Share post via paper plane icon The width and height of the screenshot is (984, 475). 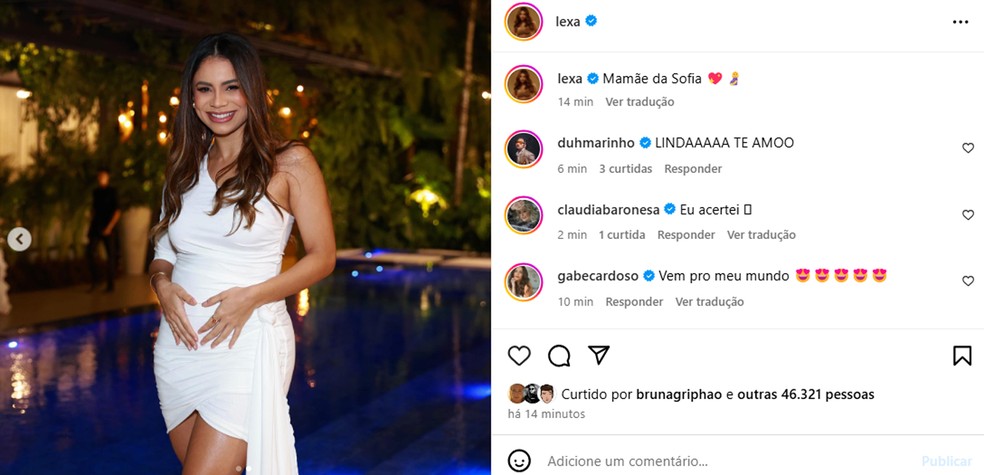[598, 355]
